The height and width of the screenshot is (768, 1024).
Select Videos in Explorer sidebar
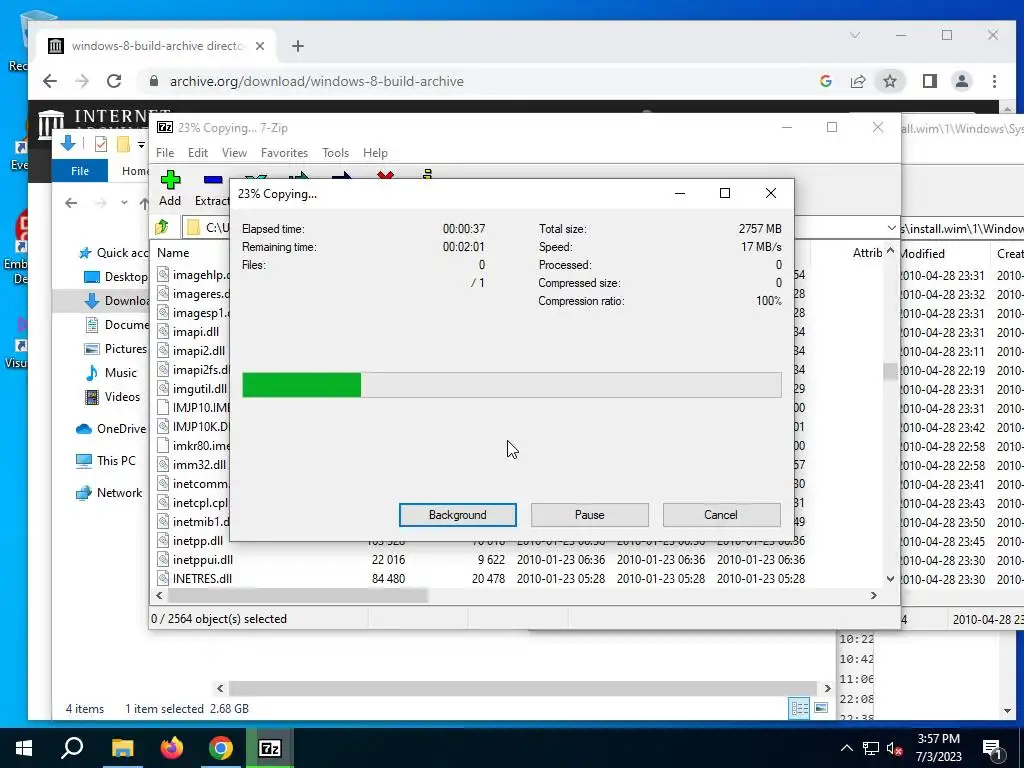[x=112, y=397]
